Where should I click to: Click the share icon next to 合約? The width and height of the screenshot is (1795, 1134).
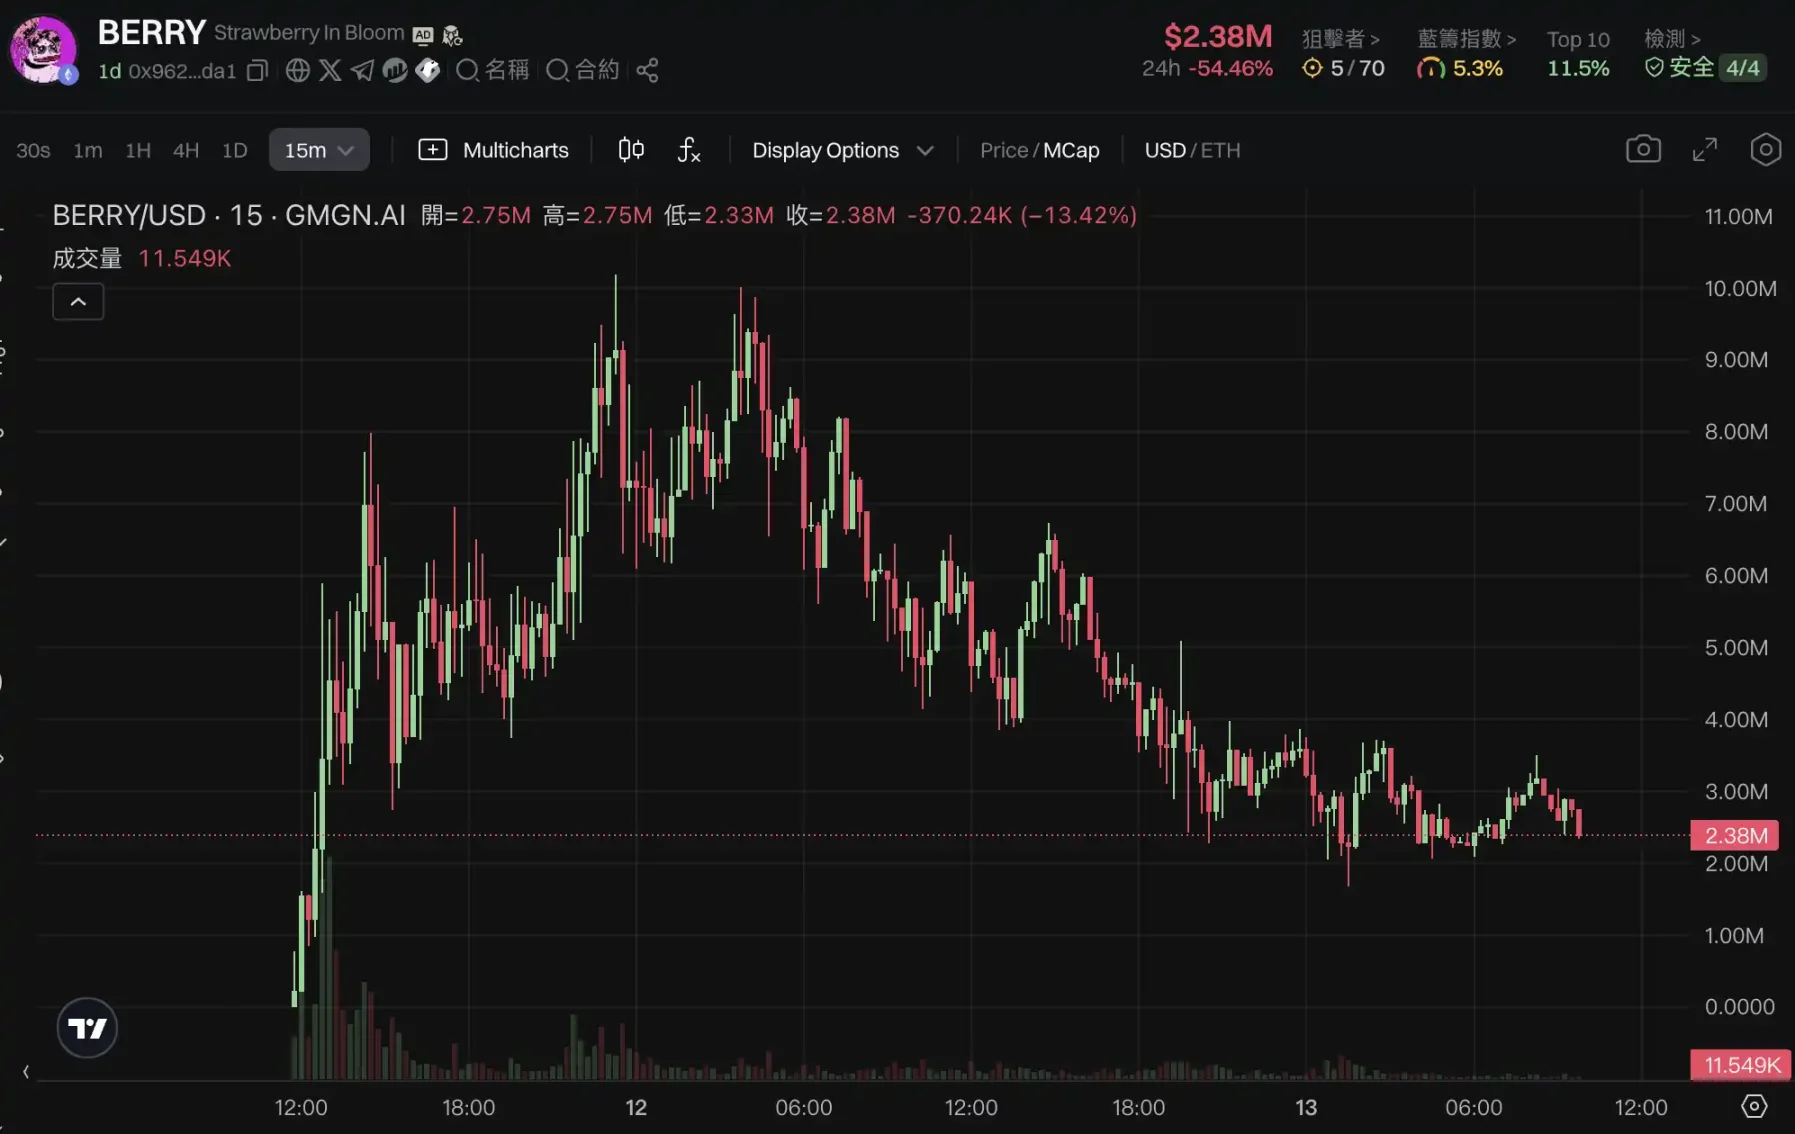click(x=647, y=70)
